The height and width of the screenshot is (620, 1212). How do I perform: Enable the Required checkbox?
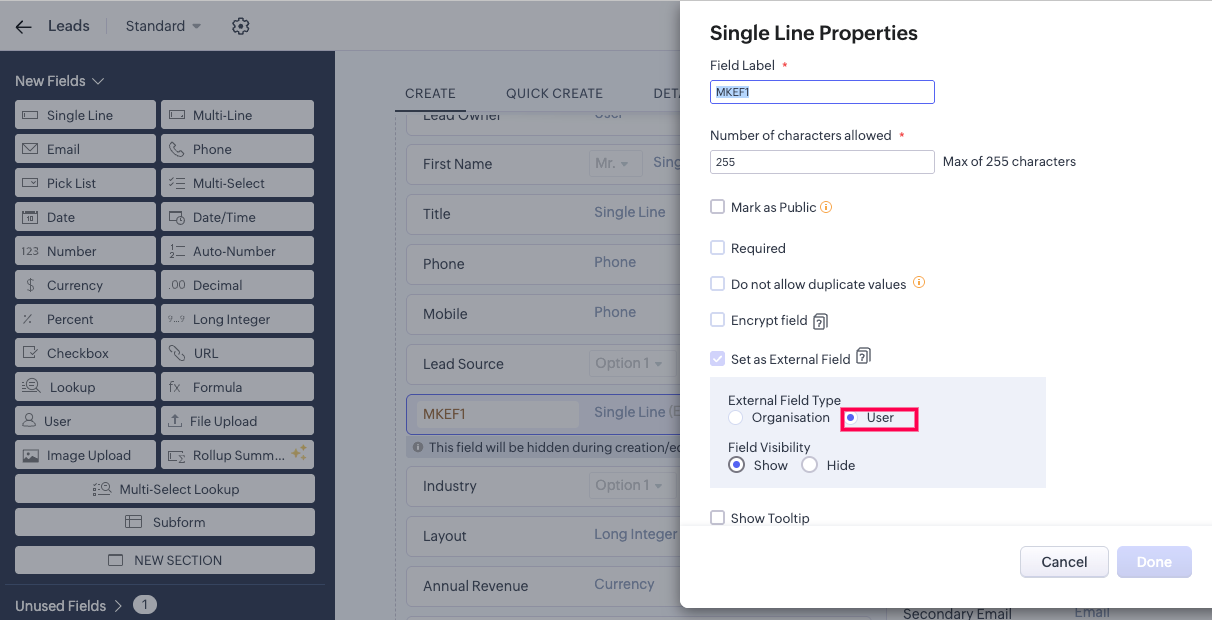point(717,248)
